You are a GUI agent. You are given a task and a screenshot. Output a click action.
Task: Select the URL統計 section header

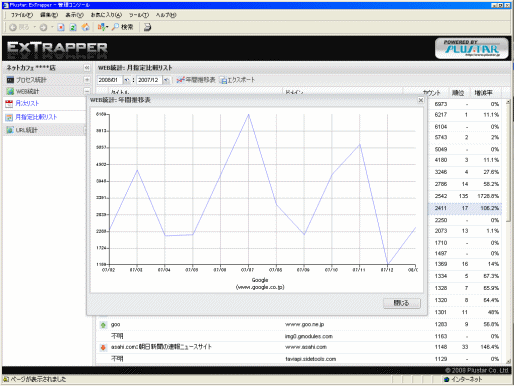pos(45,130)
